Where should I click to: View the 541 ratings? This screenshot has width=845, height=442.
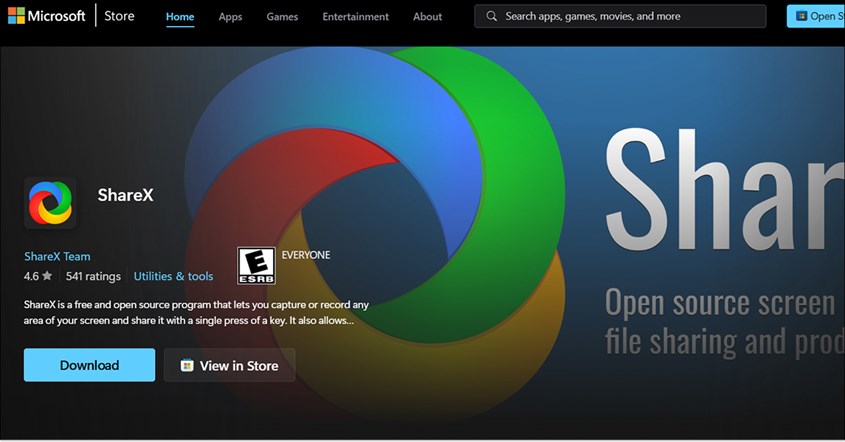[x=93, y=276]
